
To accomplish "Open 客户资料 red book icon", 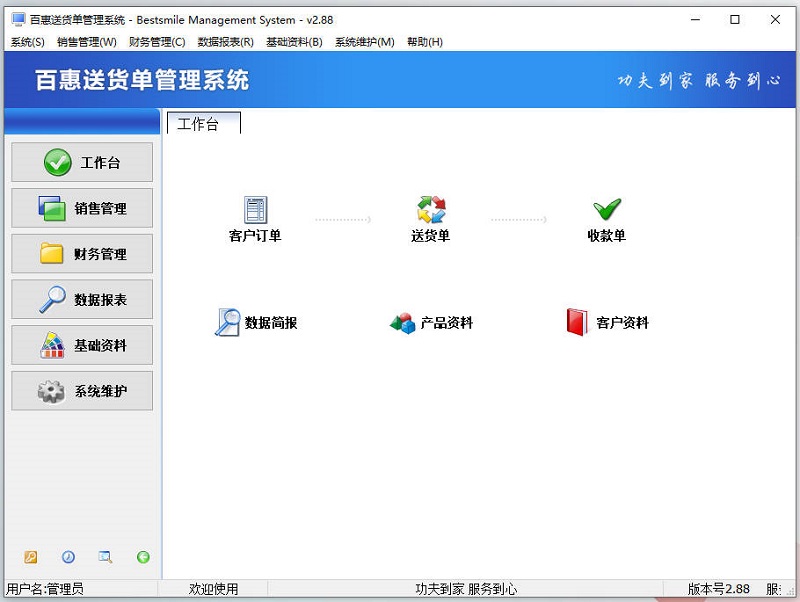I will 577,323.
